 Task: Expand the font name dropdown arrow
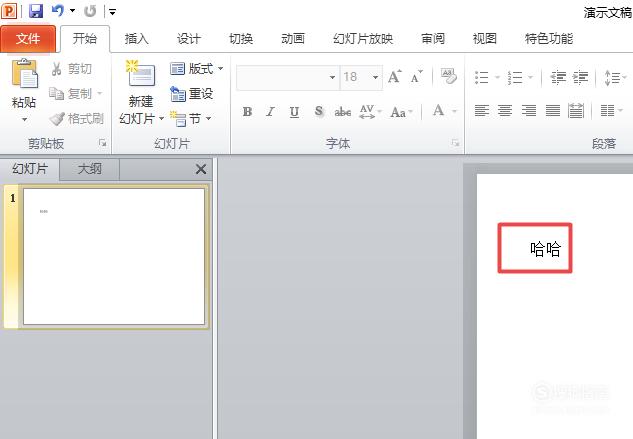click(332, 77)
